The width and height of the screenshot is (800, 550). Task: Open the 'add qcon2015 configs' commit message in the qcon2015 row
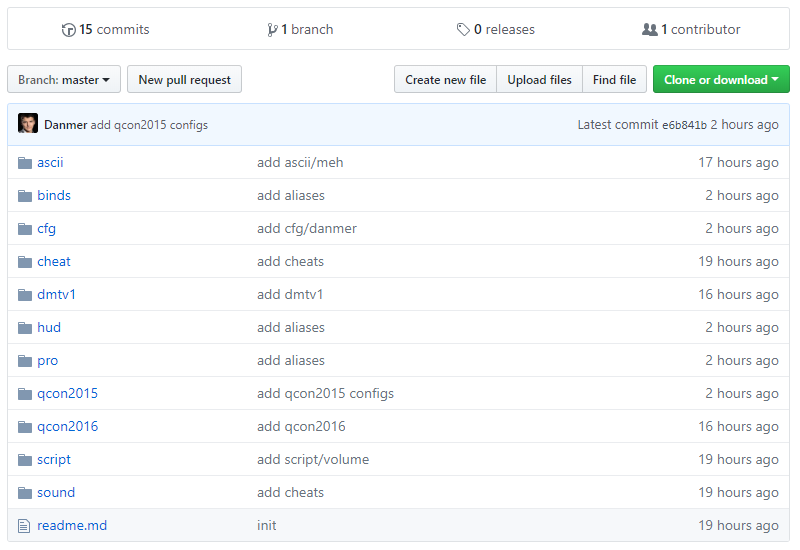click(x=325, y=393)
